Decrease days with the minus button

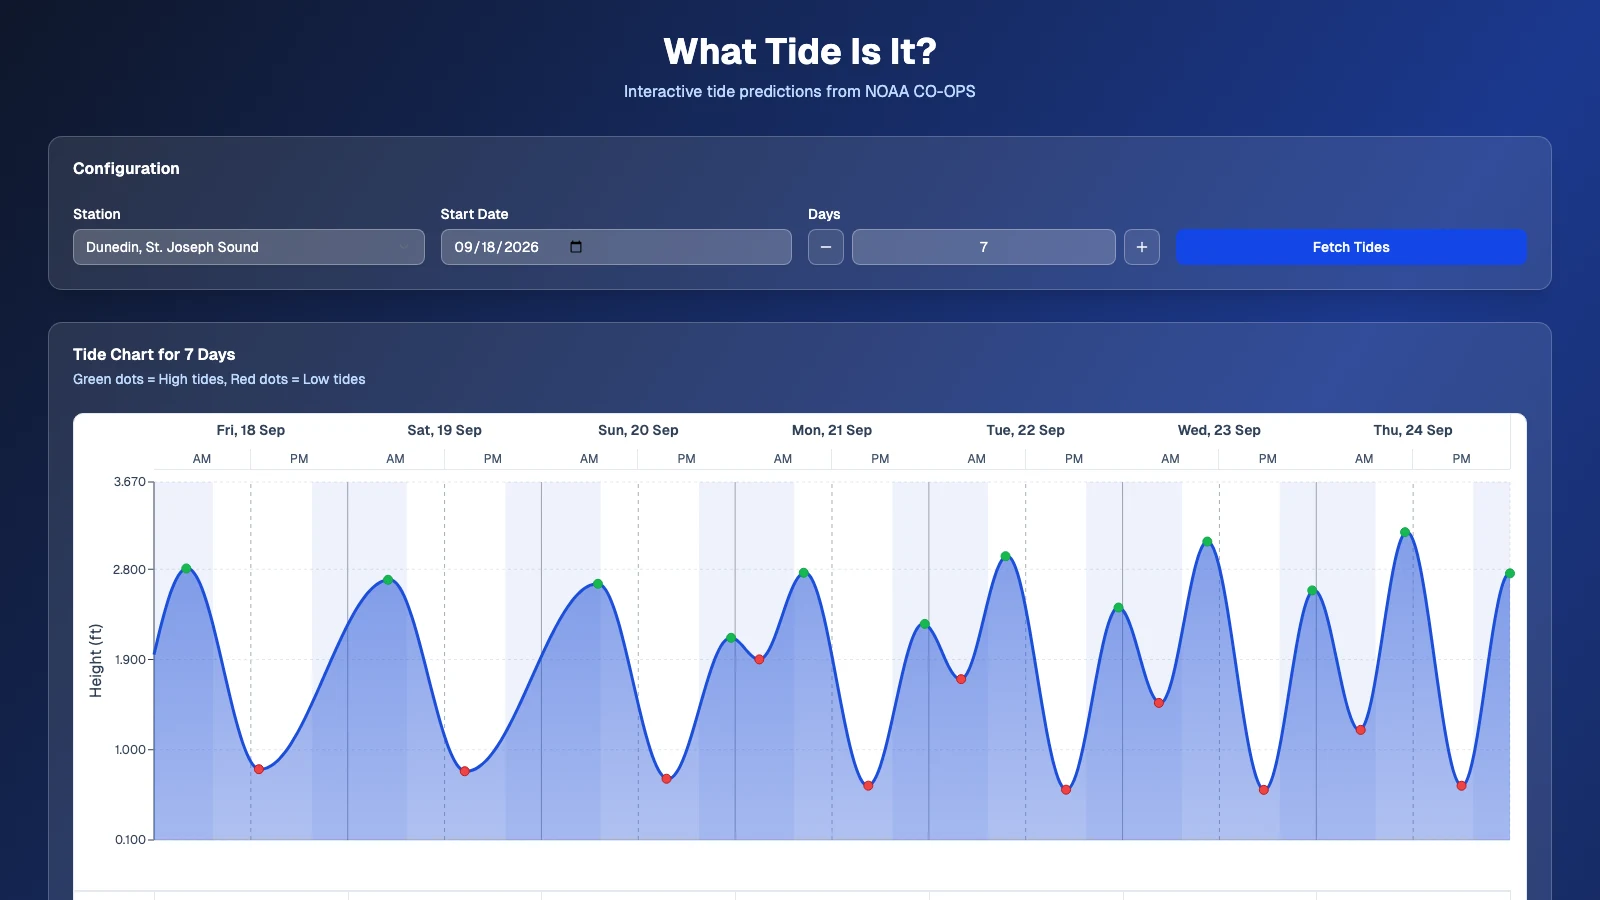(826, 247)
